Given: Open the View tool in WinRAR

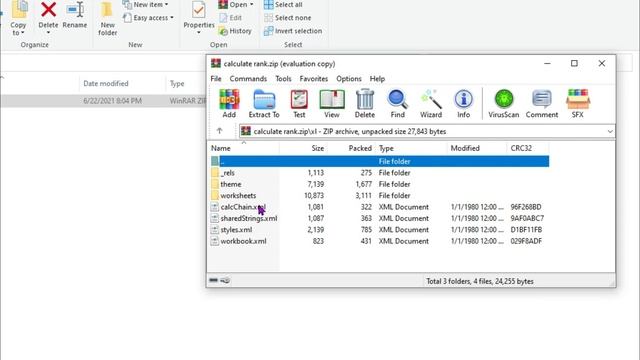Looking at the screenshot, I should pos(332,104).
